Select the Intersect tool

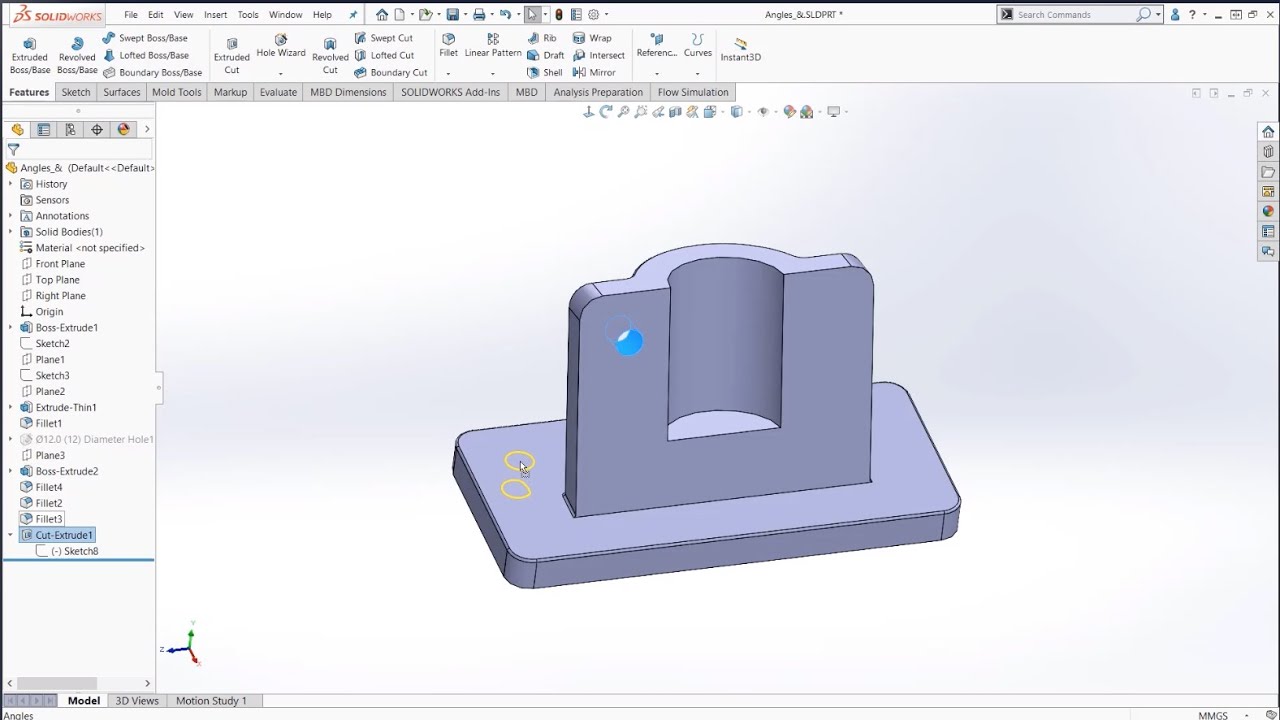[x=598, y=55]
